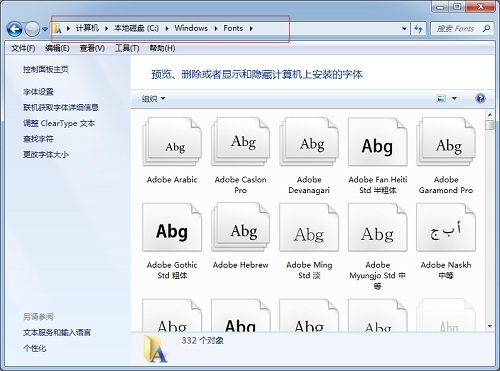Open 控制面板主页 link
Viewport: 500px width, 371px height.
(46, 69)
